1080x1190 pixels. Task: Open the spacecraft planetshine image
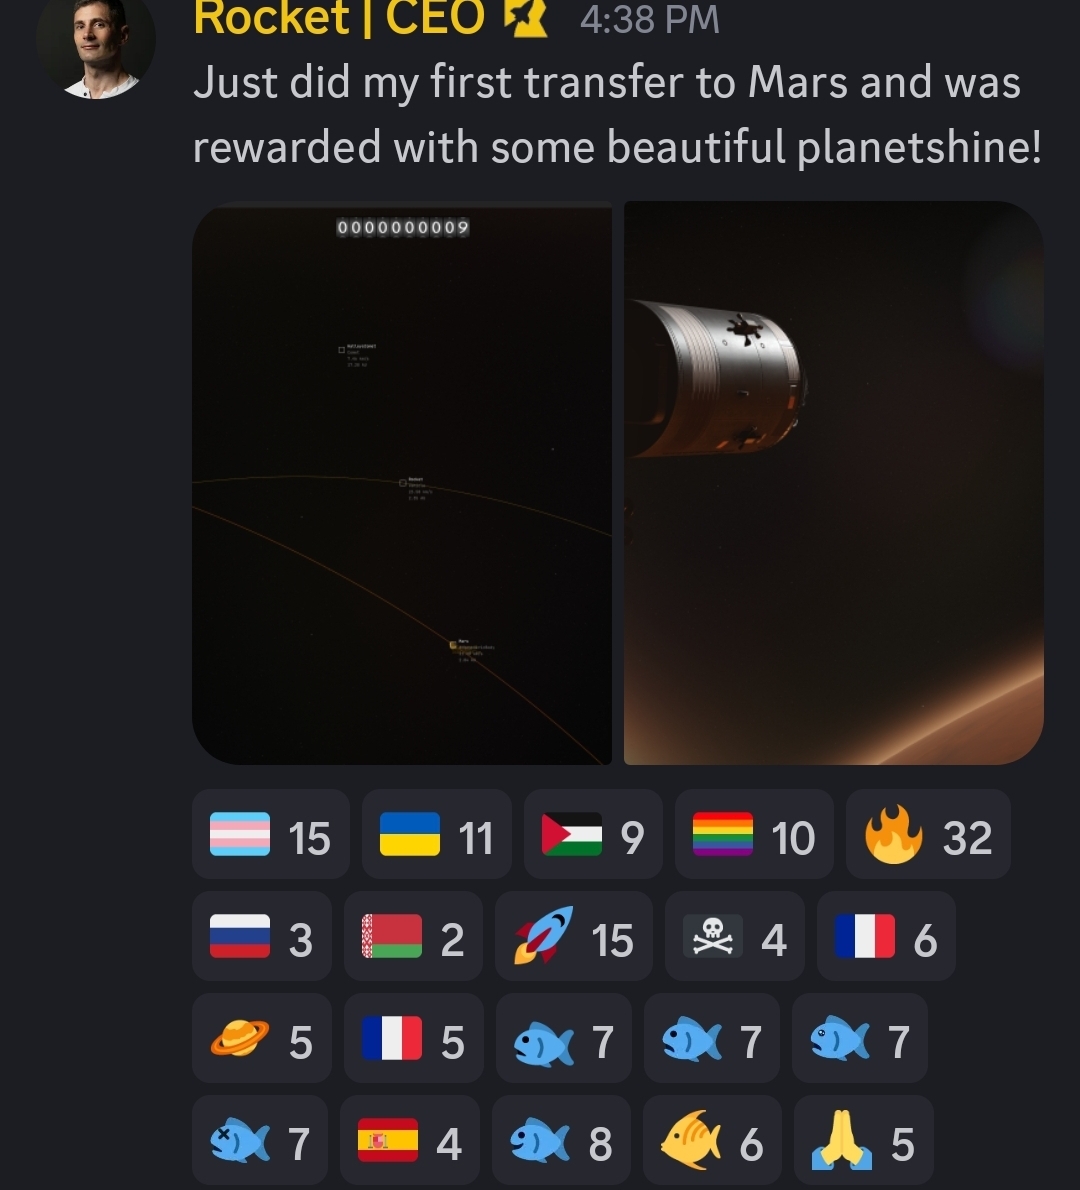tap(833, 483)
